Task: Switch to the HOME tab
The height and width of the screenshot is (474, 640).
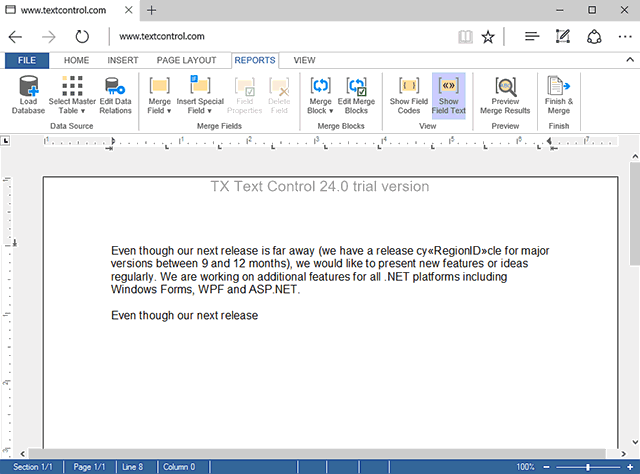Action: (x=76, y=60)
